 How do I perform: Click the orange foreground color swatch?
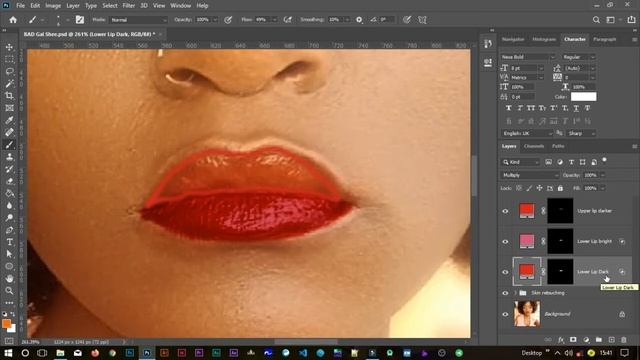7,324
